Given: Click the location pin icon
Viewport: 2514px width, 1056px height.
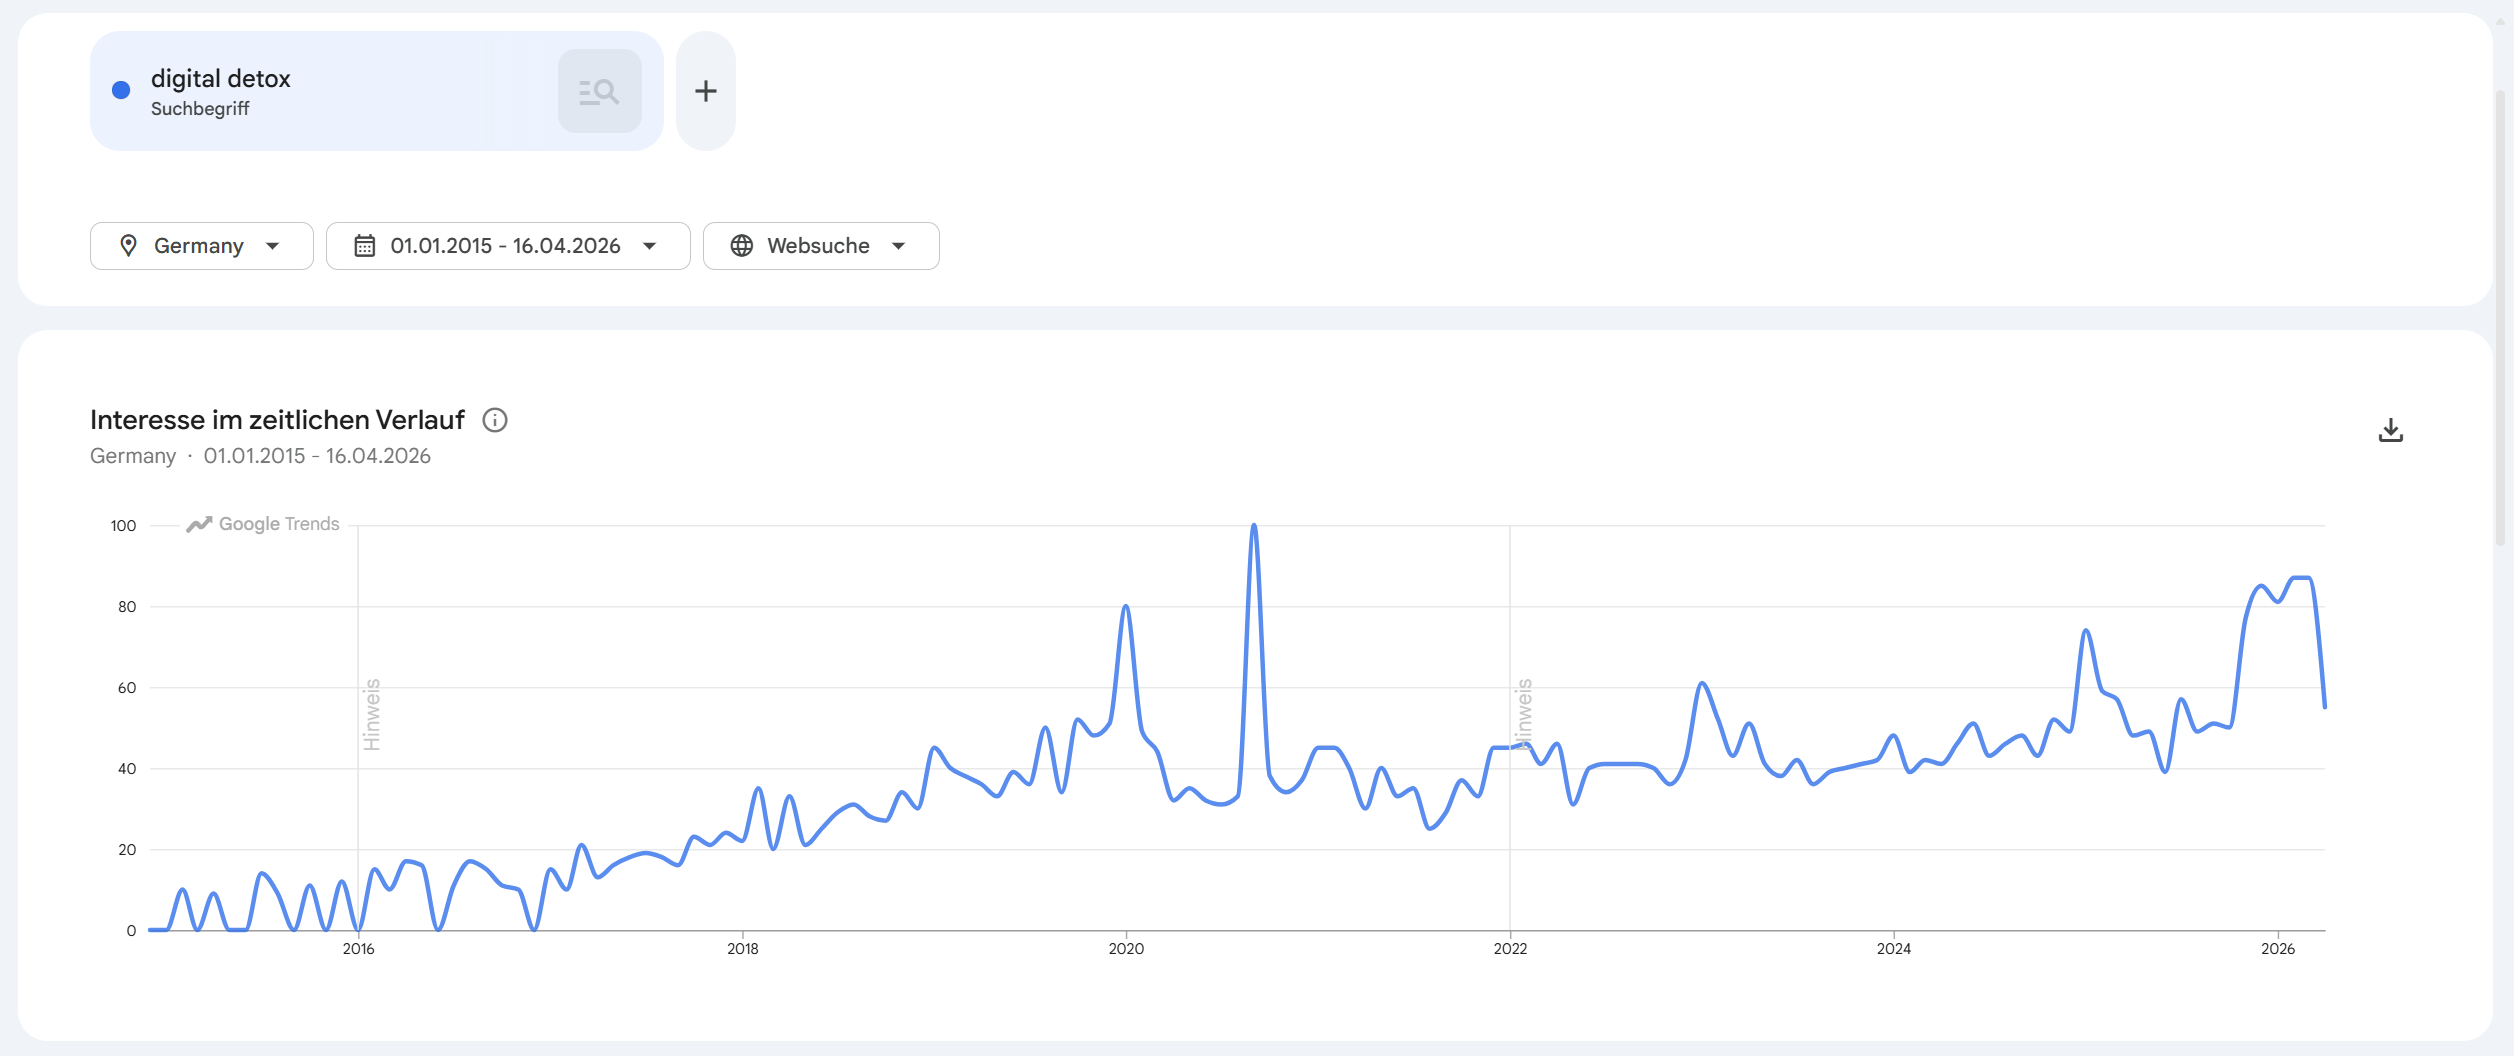Looking at the screenshot, I should click(128, 246).
